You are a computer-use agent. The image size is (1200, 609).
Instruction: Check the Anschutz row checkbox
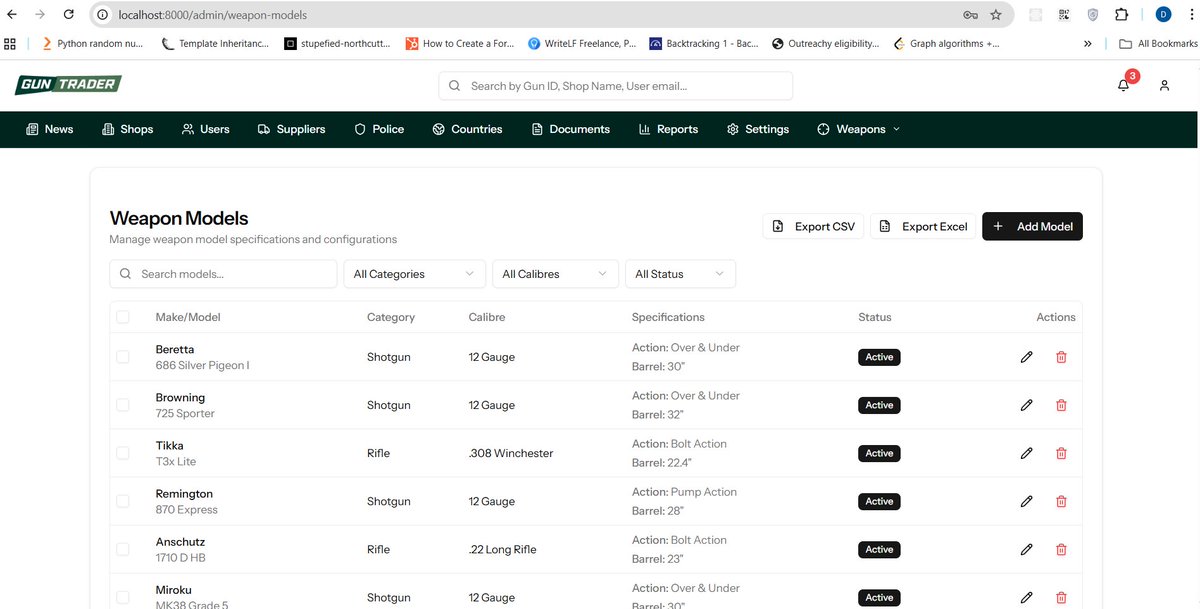pos(122,549)
